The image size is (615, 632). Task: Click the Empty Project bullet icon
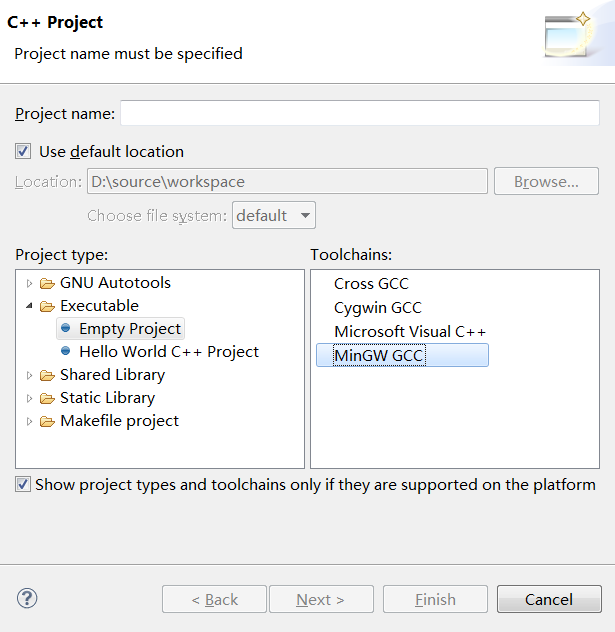pyautogui.click(x=66, y=328)
